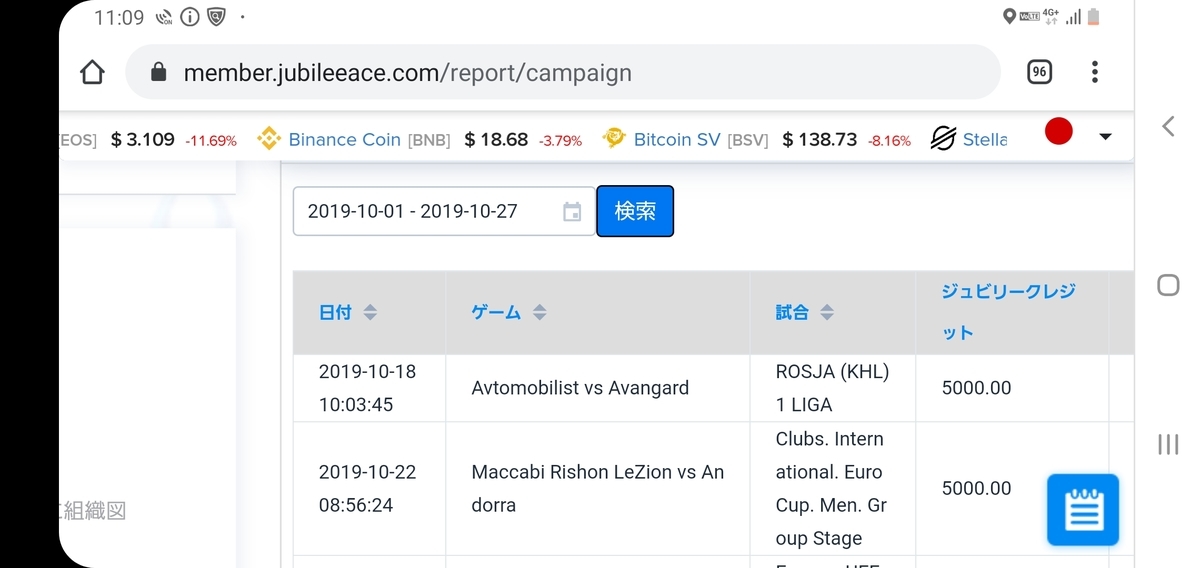1200x568 pixels.
Task: Tap the address bar URL
Action: tap(407, 73)
